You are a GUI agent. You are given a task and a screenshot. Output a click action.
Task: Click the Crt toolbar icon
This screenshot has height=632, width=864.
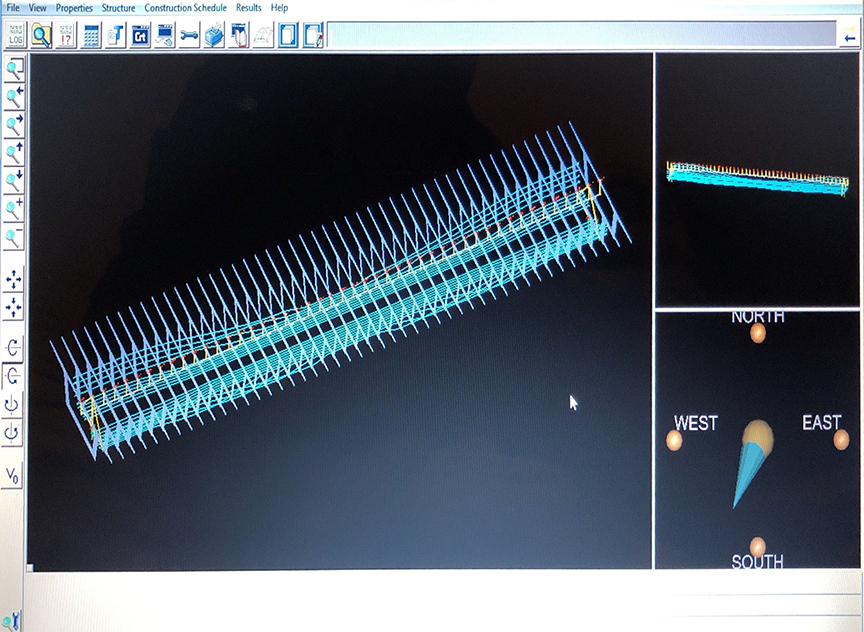click(140, 35)
